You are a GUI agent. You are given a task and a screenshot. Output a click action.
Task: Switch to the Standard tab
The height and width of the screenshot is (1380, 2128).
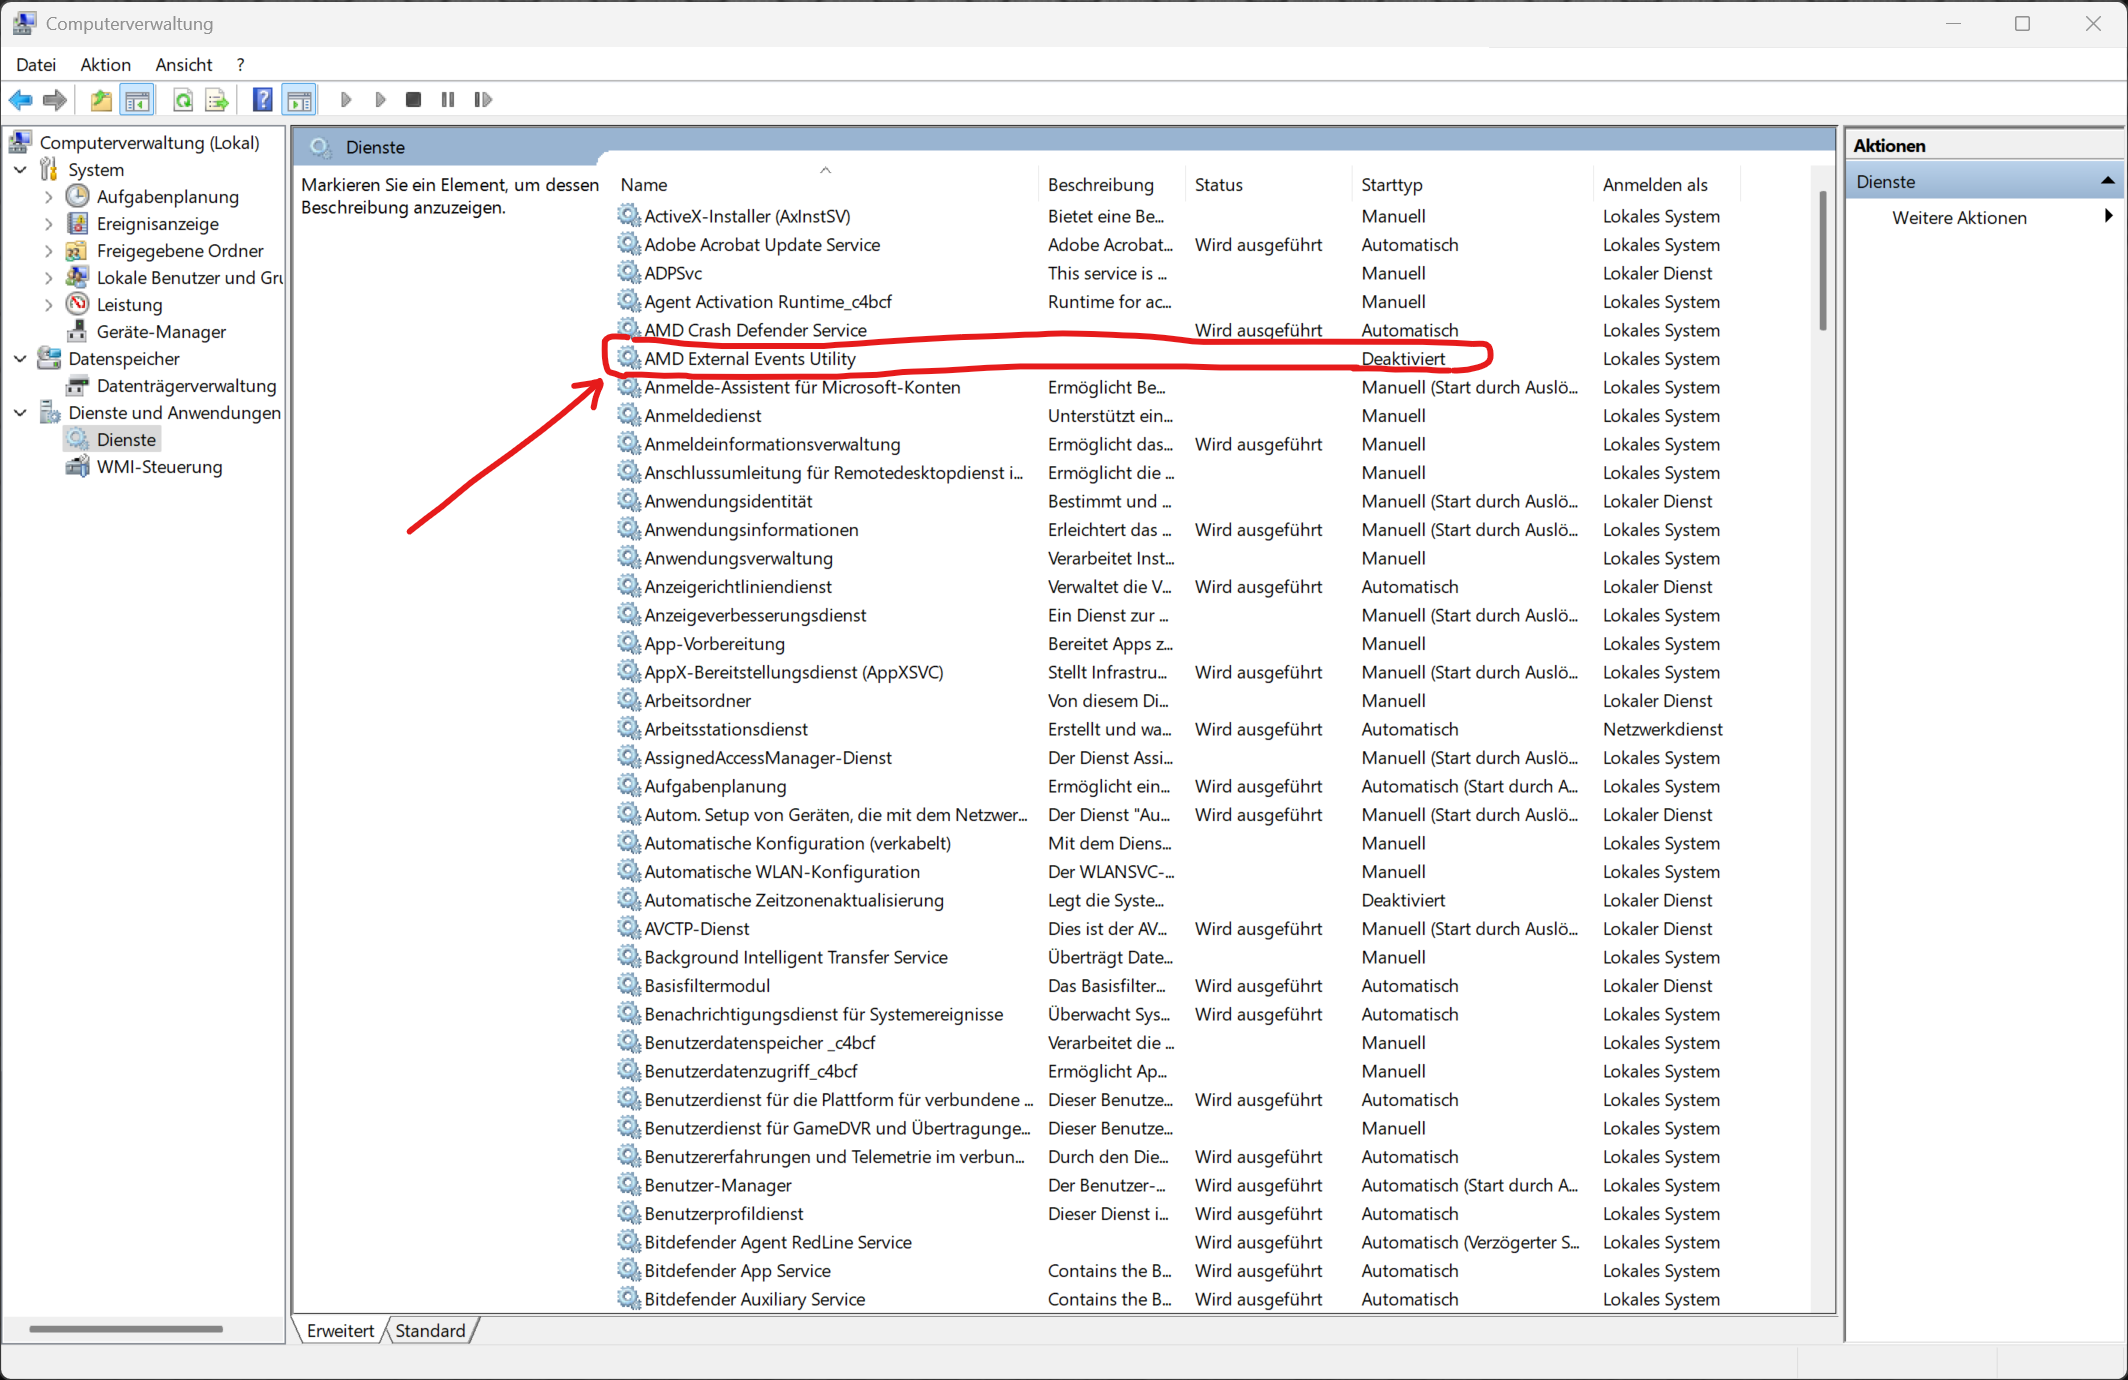tap(430, 1331)
